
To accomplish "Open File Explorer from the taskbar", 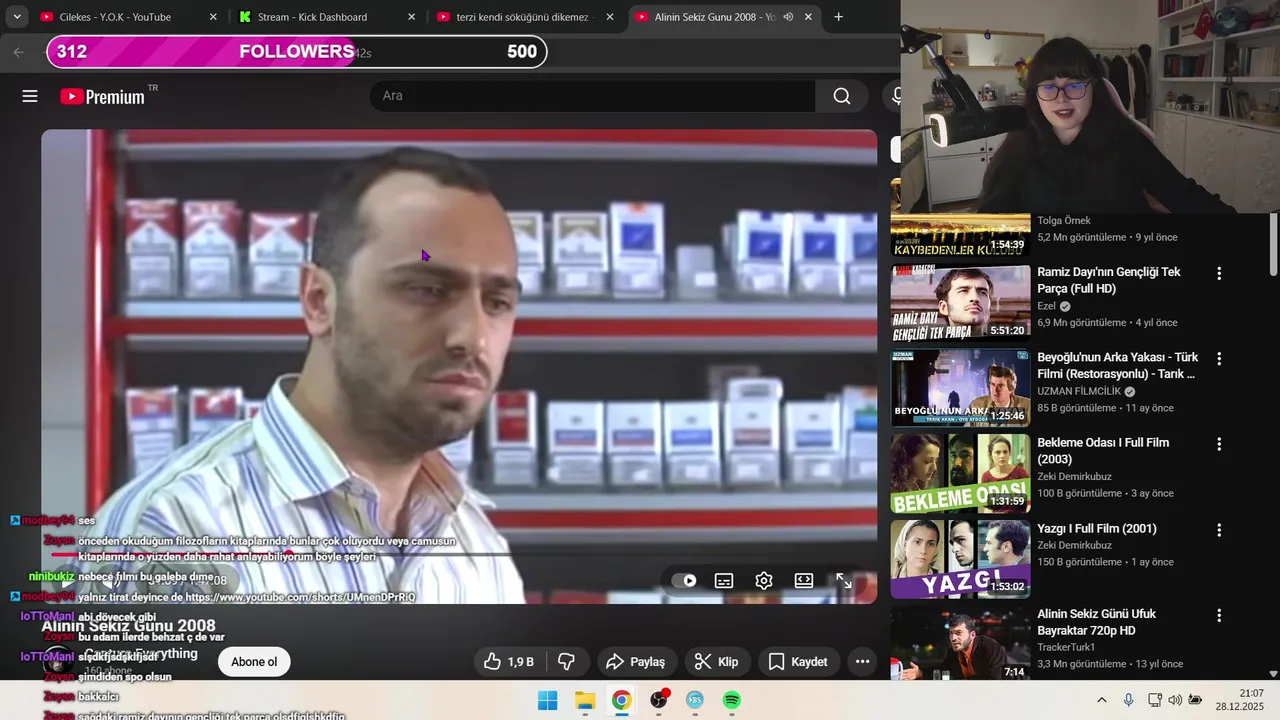I will point(585,700).
